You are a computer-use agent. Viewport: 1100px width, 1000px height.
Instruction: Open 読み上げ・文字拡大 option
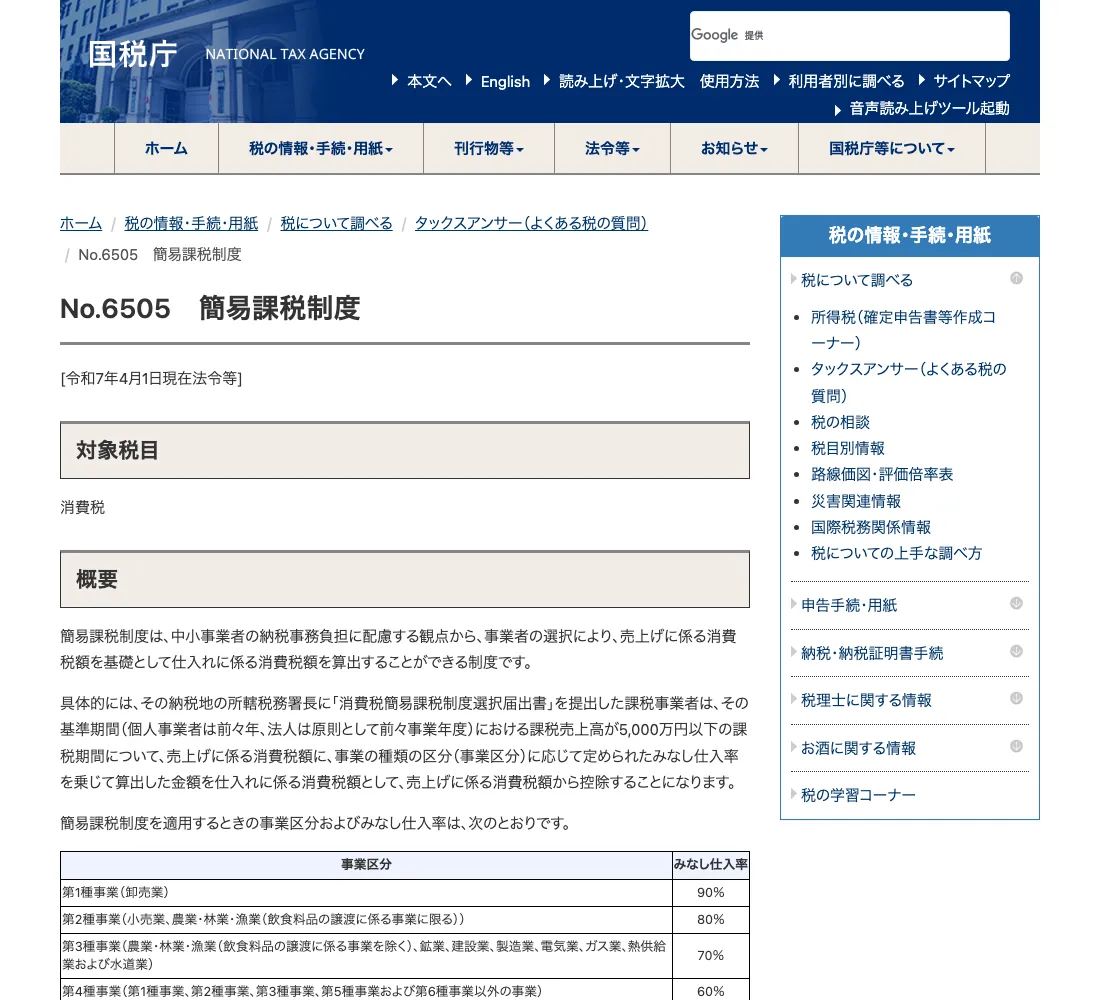(622, 81)
